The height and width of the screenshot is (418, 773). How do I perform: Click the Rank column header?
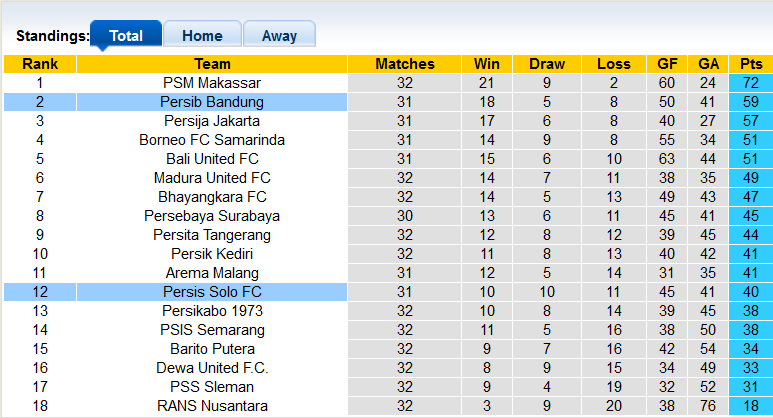pos(39,64)
